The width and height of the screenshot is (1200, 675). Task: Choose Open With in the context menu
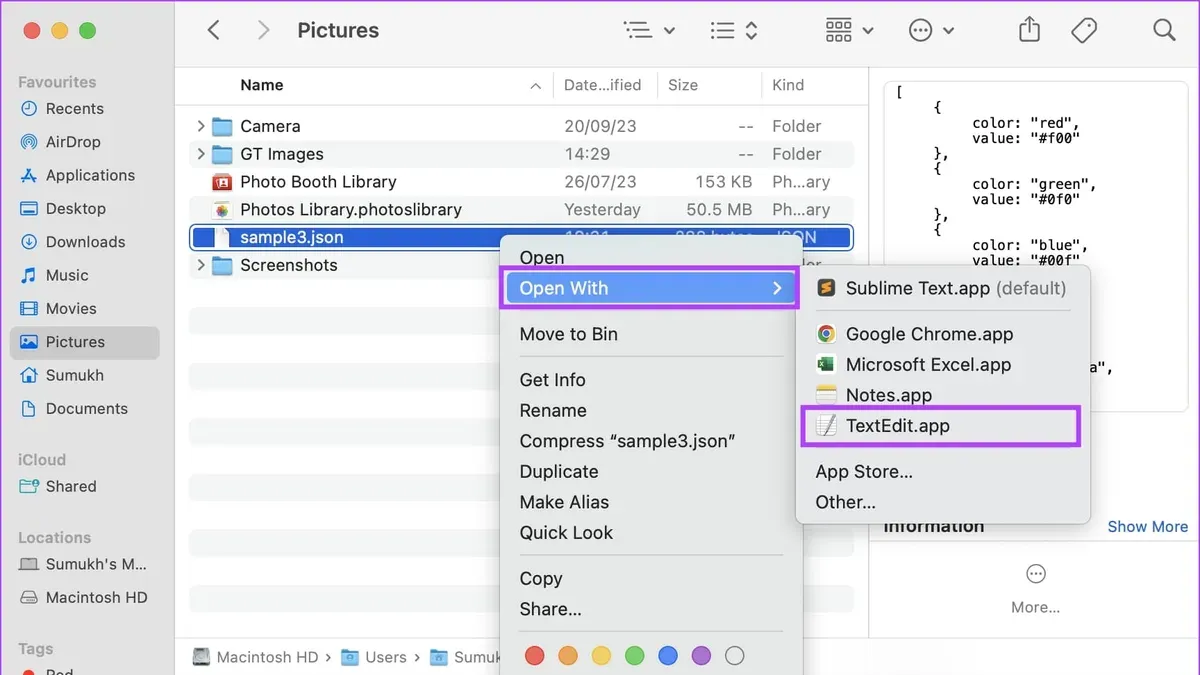(x=649, y=288)
